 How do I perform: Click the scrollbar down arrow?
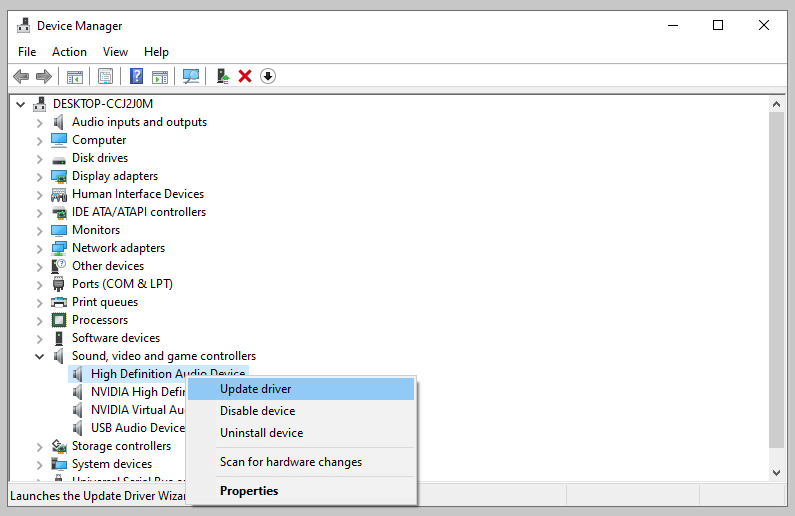click(776, 472)
